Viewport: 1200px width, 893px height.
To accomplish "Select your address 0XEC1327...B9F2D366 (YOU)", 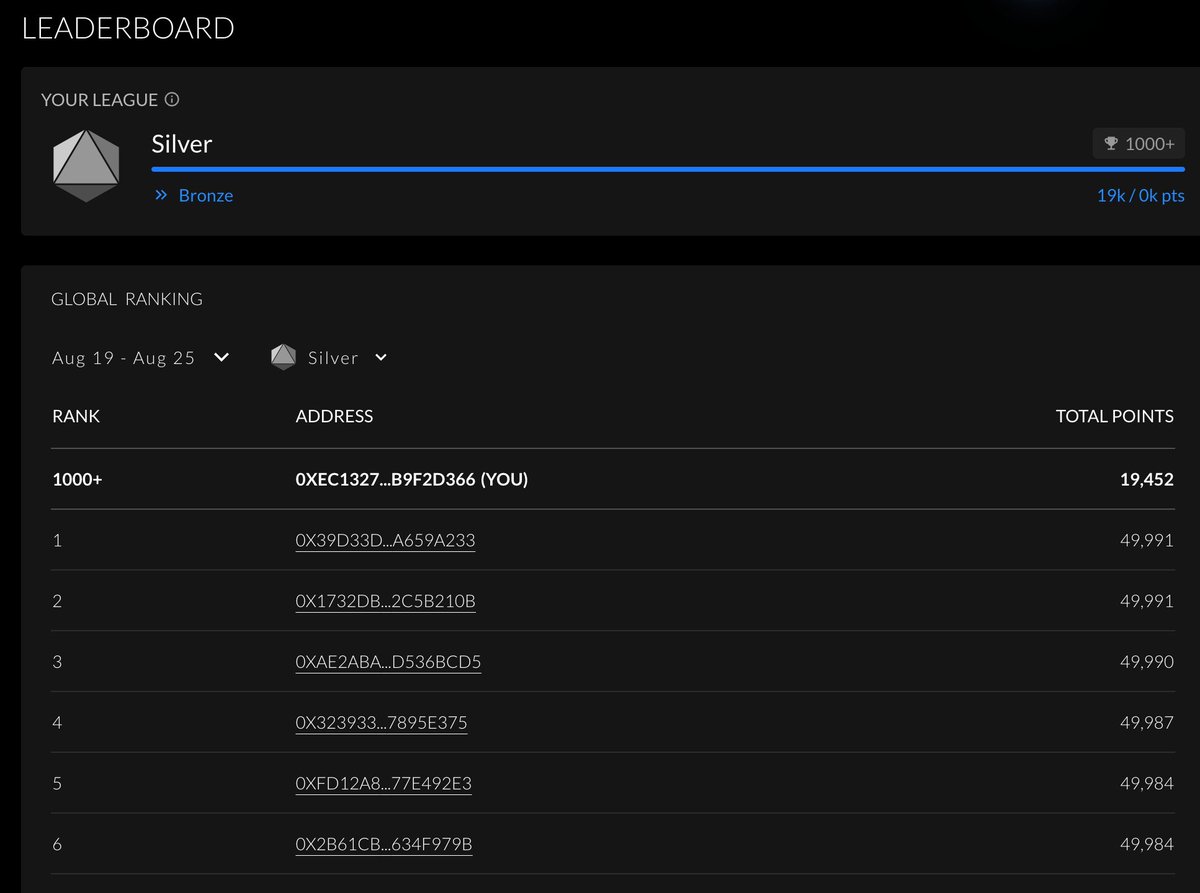I will 412,480.
